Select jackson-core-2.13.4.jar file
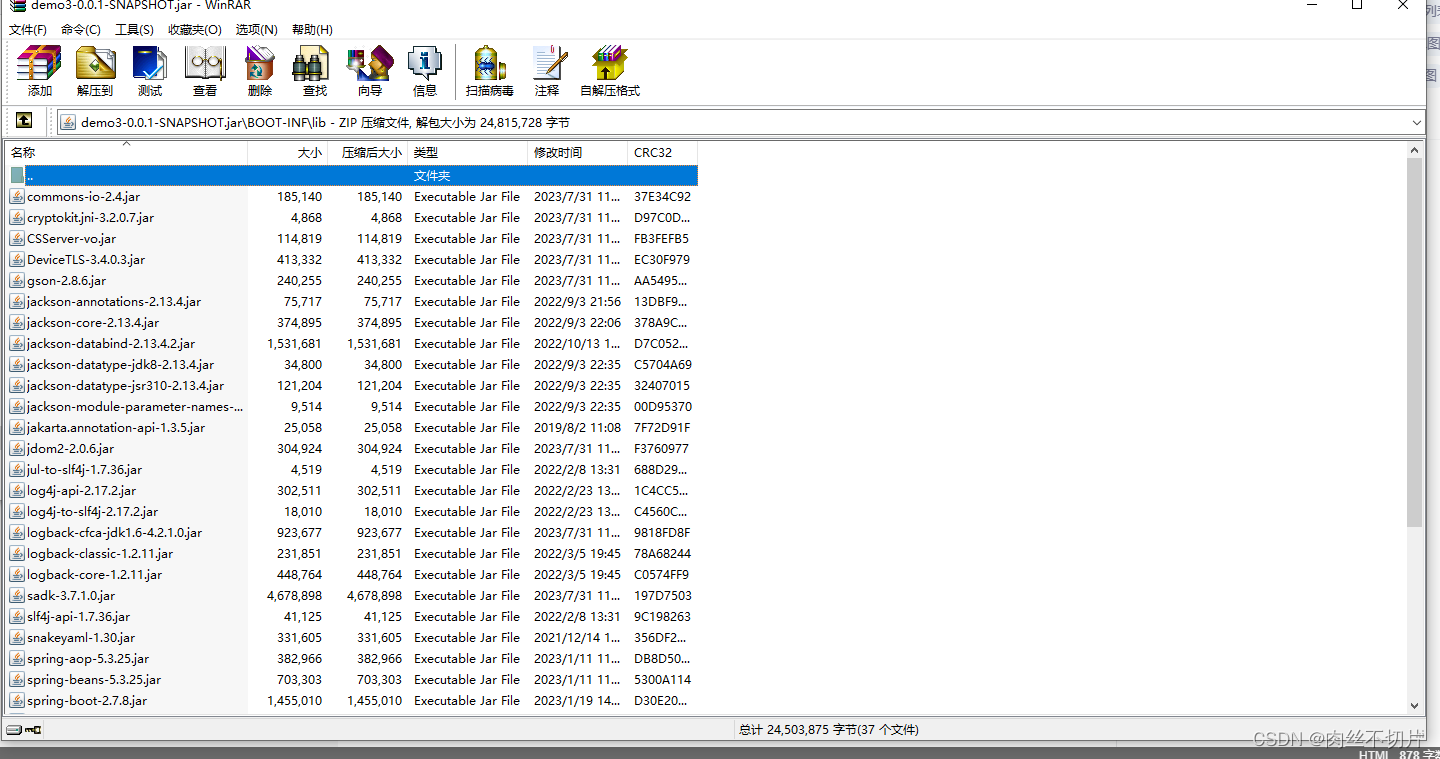1440x759 pixels. coord(93,323)
